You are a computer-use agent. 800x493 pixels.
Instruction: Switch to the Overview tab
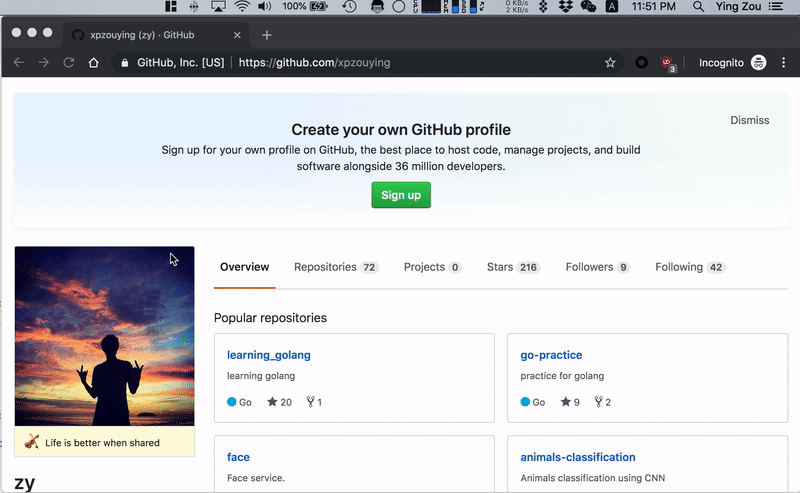tap(244, 267)
